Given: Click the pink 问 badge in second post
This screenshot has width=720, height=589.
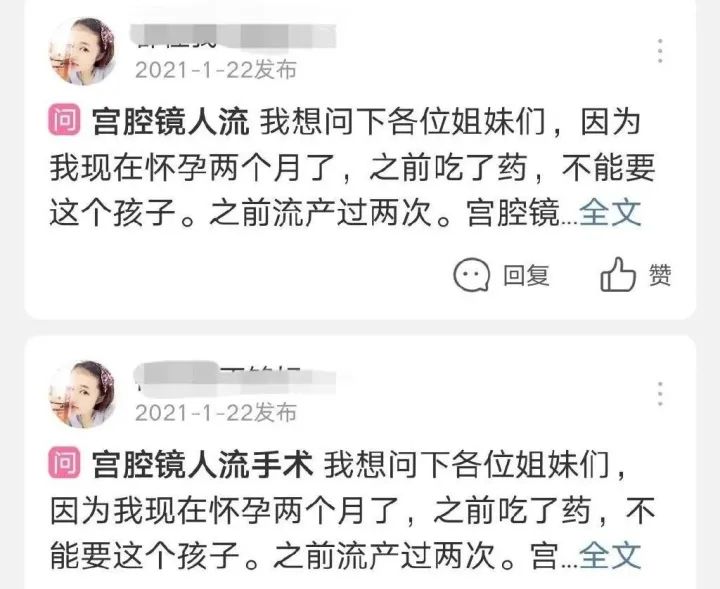Looking at the screenshot, I should tap(64, 463).
